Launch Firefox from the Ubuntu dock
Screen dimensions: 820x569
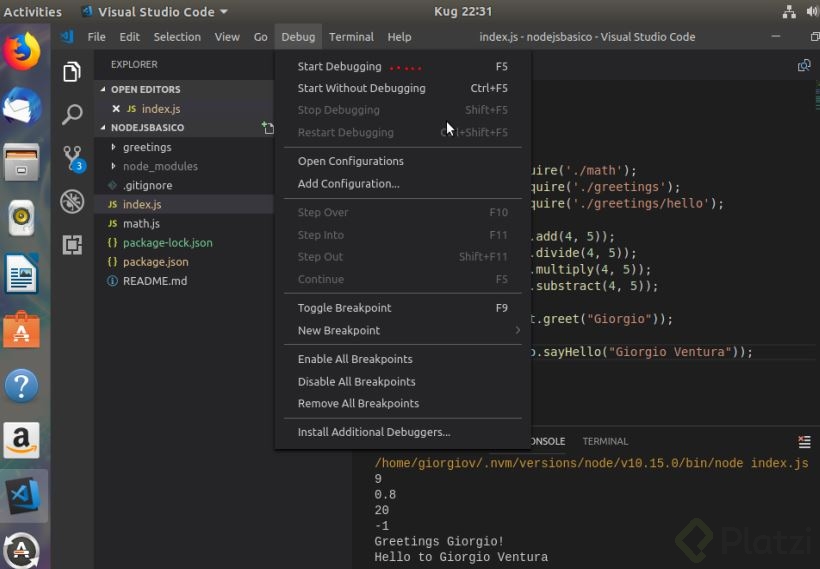(21, 52)
